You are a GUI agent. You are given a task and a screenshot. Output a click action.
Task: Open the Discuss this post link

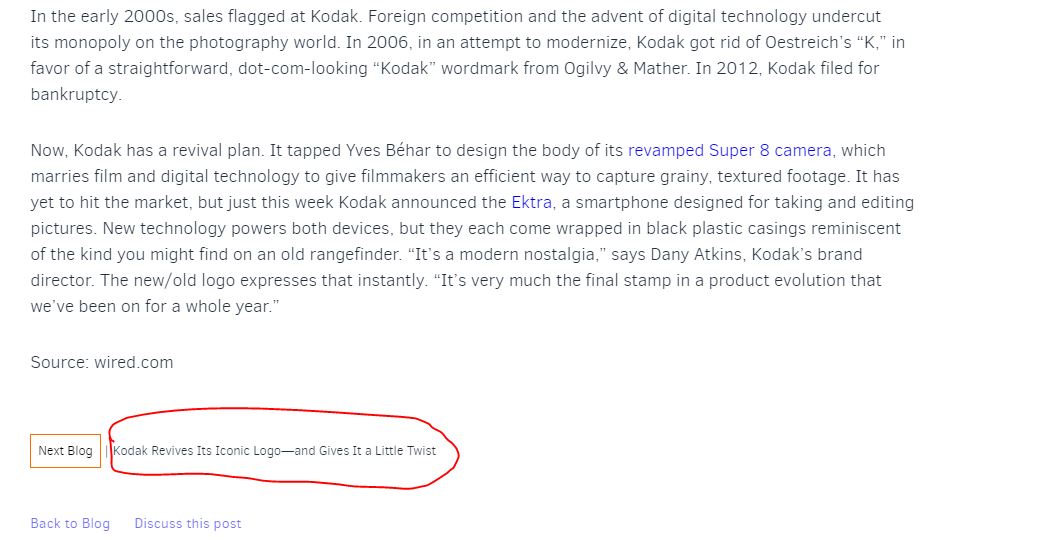[x=188, y=524]
